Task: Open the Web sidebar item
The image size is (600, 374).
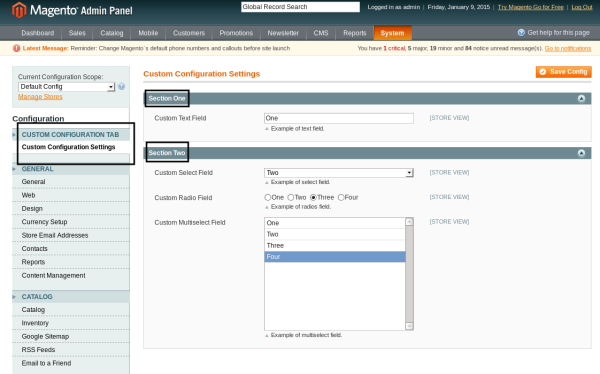Action: [x=28, y=195]
